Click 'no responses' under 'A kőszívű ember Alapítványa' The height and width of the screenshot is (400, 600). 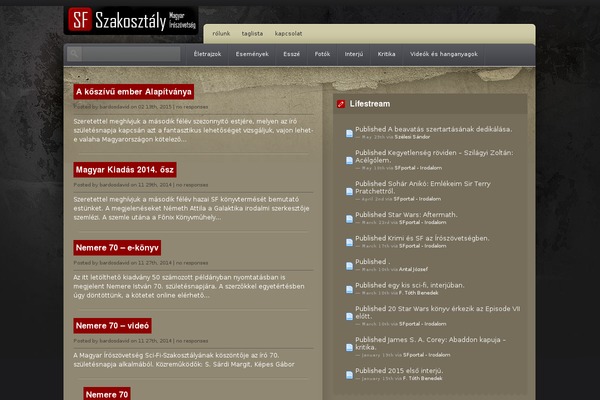[x=192, y=107]
